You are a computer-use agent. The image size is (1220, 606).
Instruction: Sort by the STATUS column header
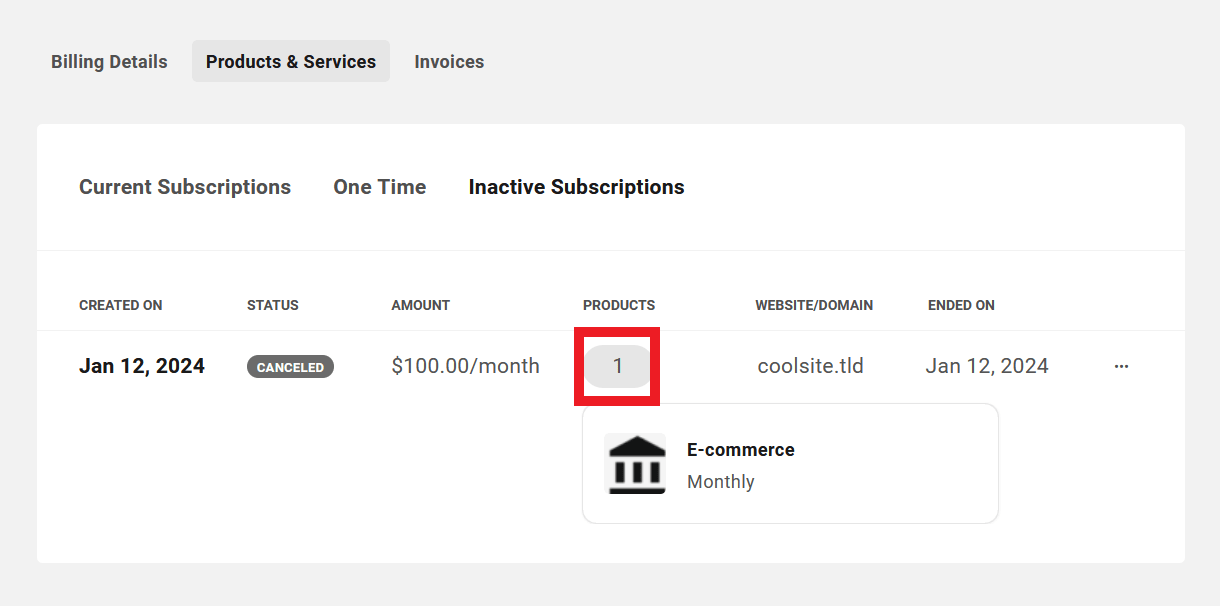[x=272, y=305]
